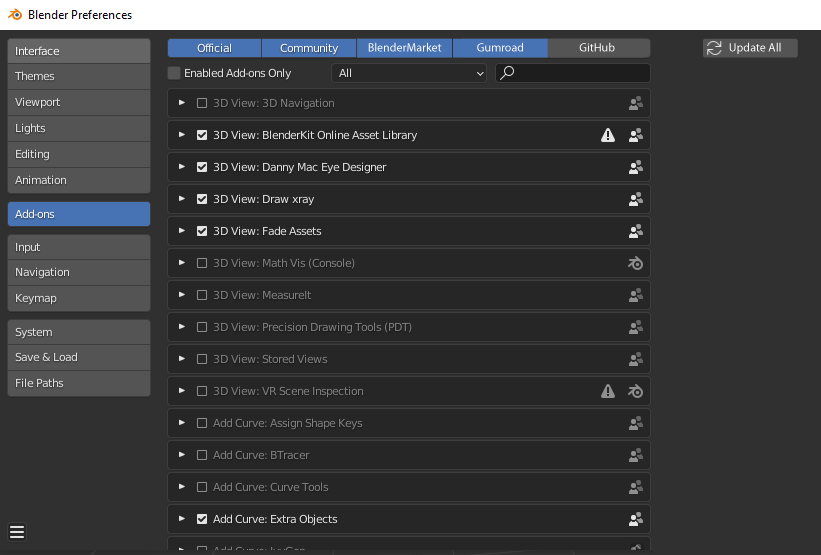Toggle Enabled Add-ons Only checkbox
The height and width of the screenshot is (555, 821).
pos(174,73)
